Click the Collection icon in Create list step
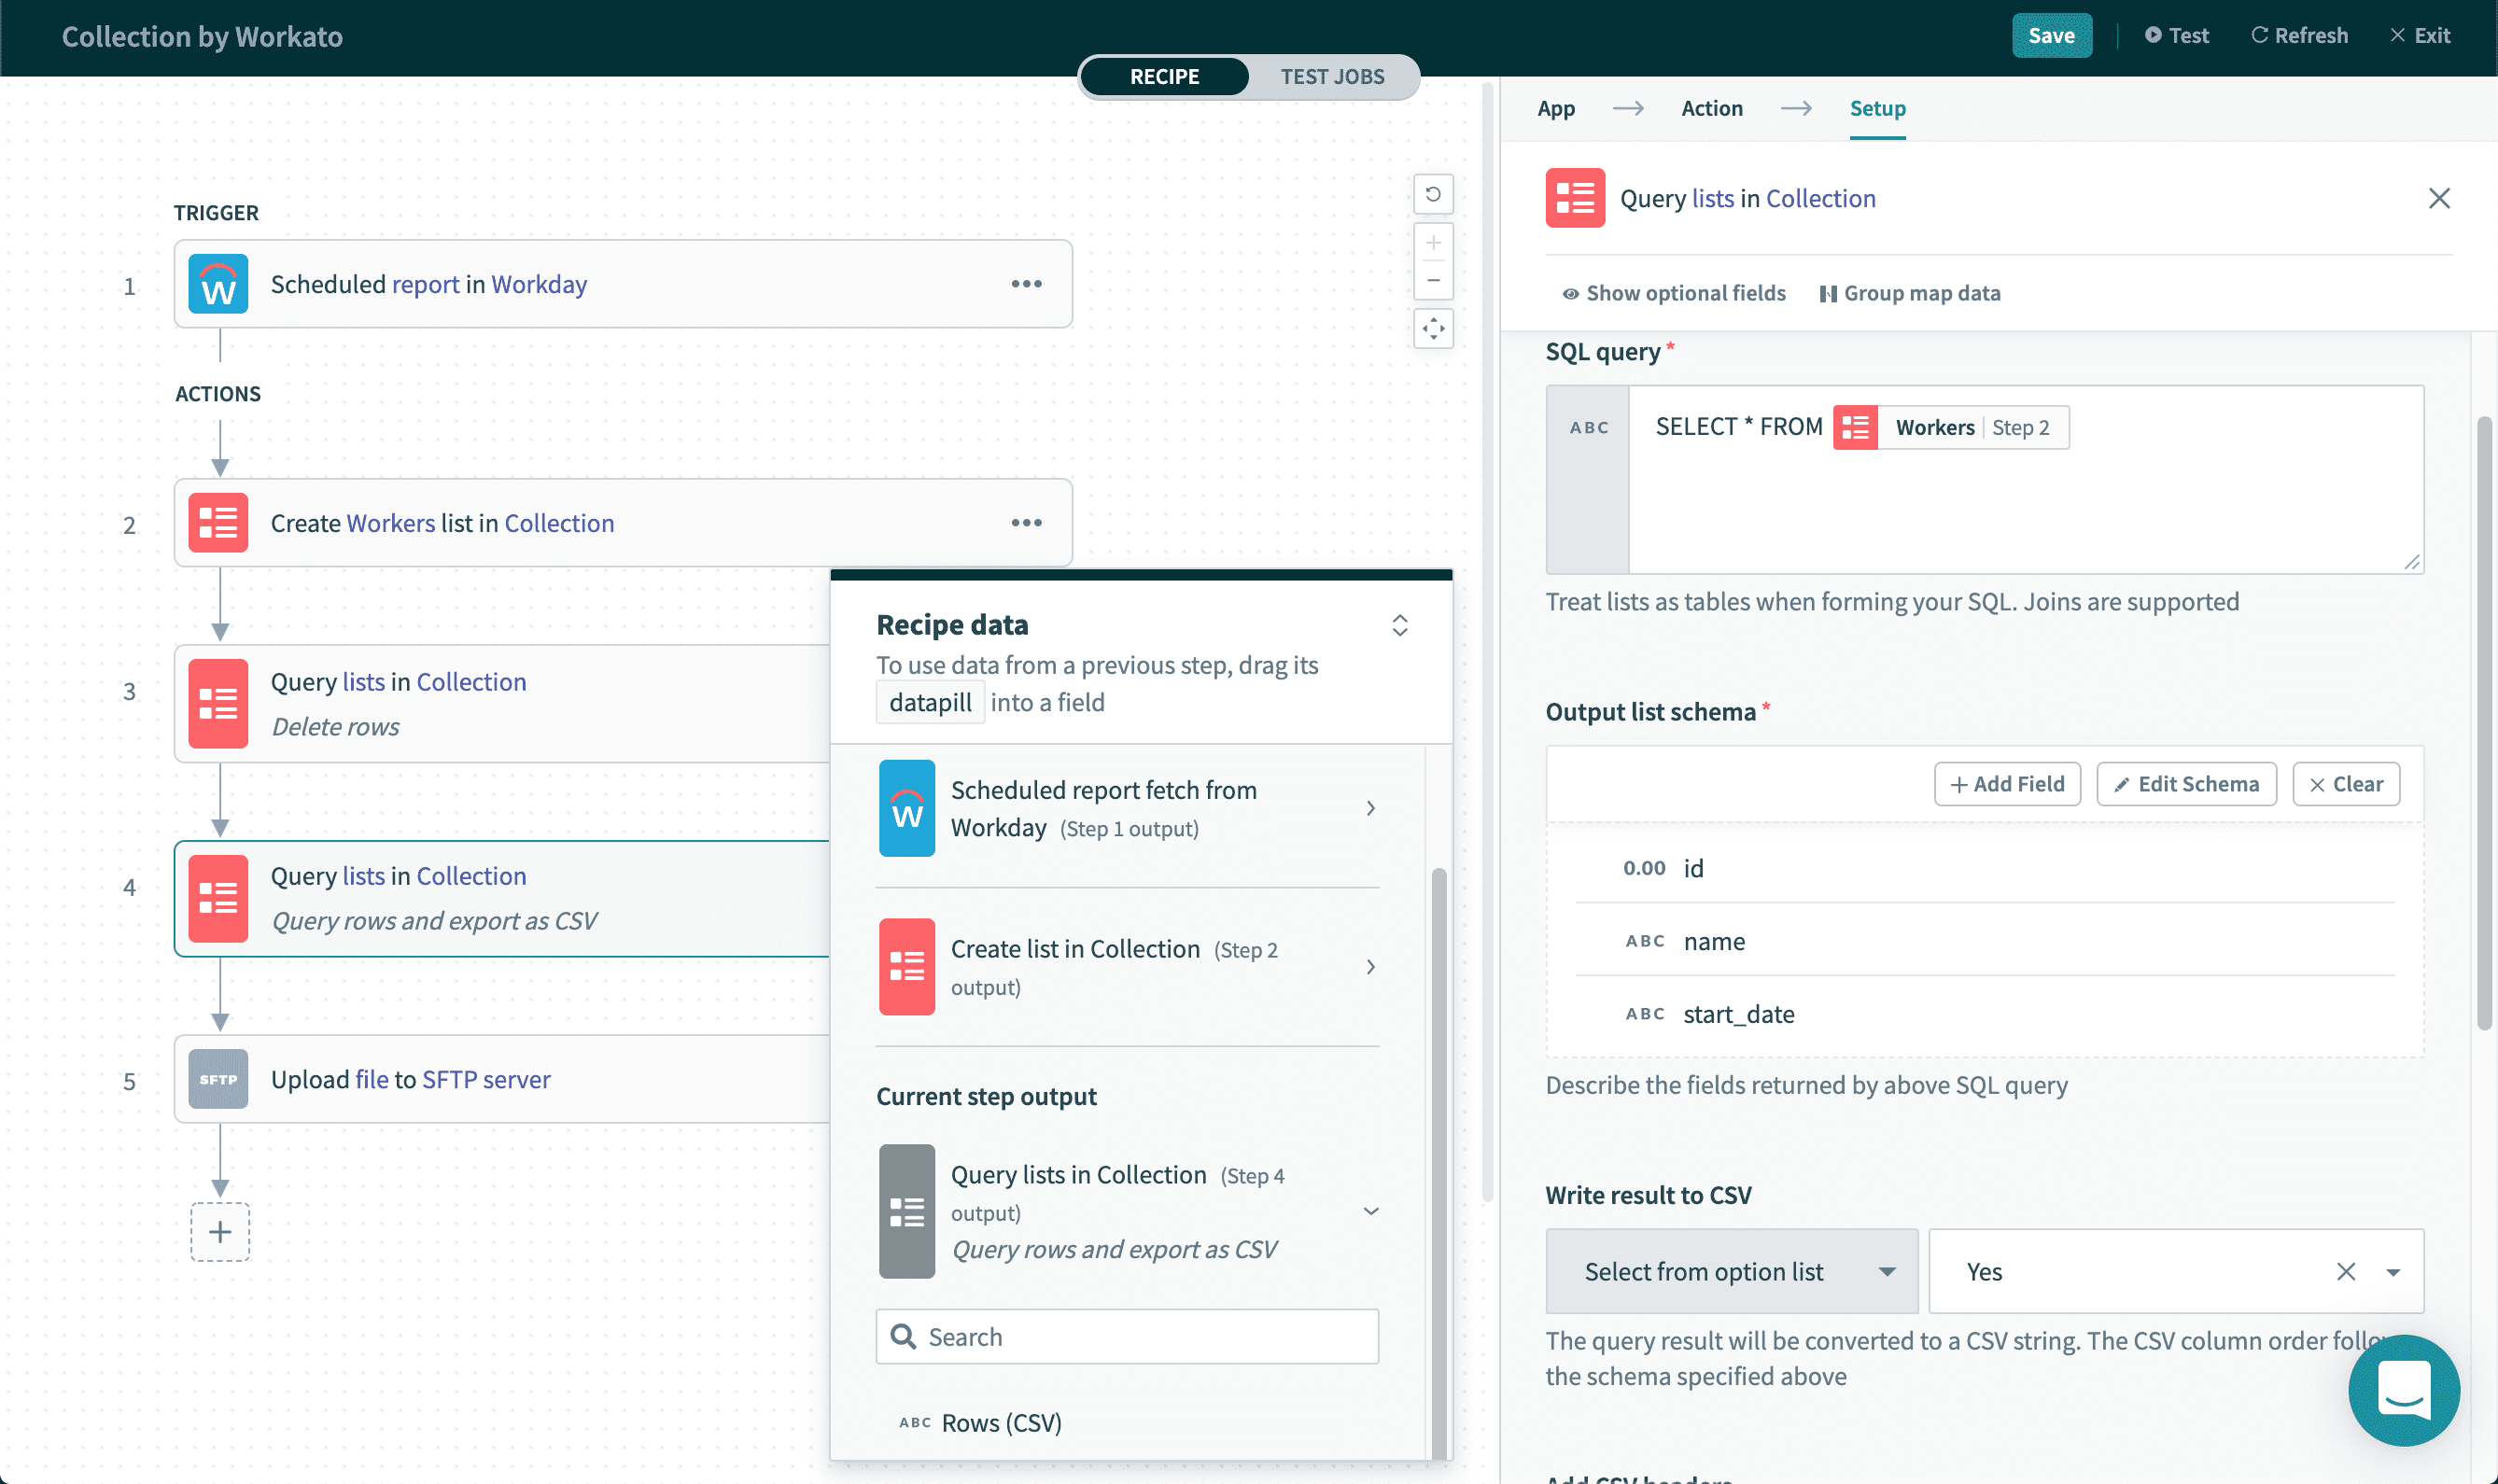The width and height of the screenshot is (2498, 1484). (x=906, y=966)
